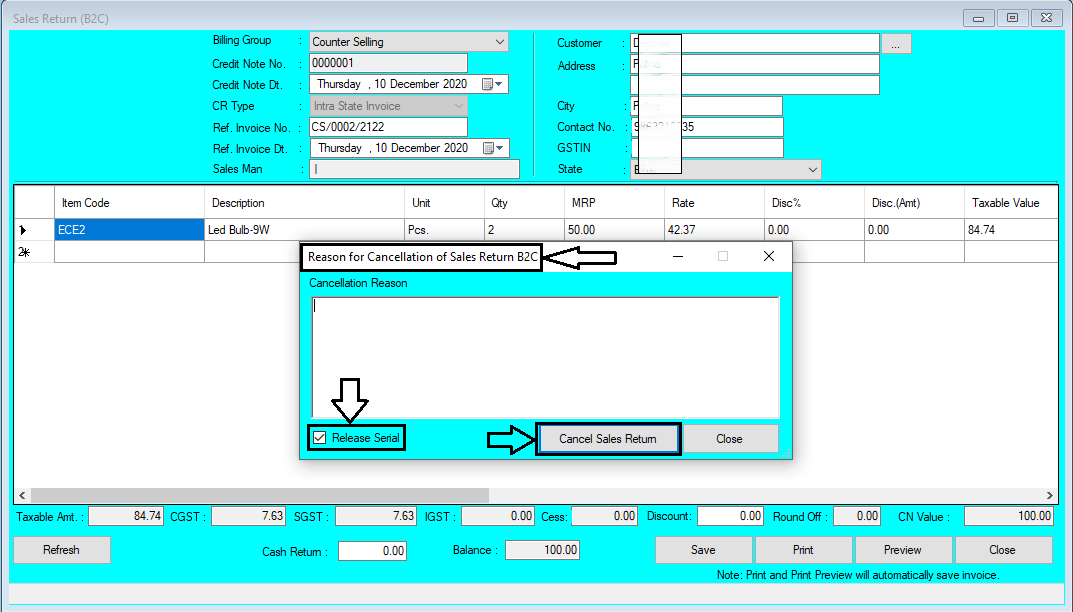This screenshot has height=612, width=1073.
Task: Expand the CR Type dropdown
Action: pos(458,105)
